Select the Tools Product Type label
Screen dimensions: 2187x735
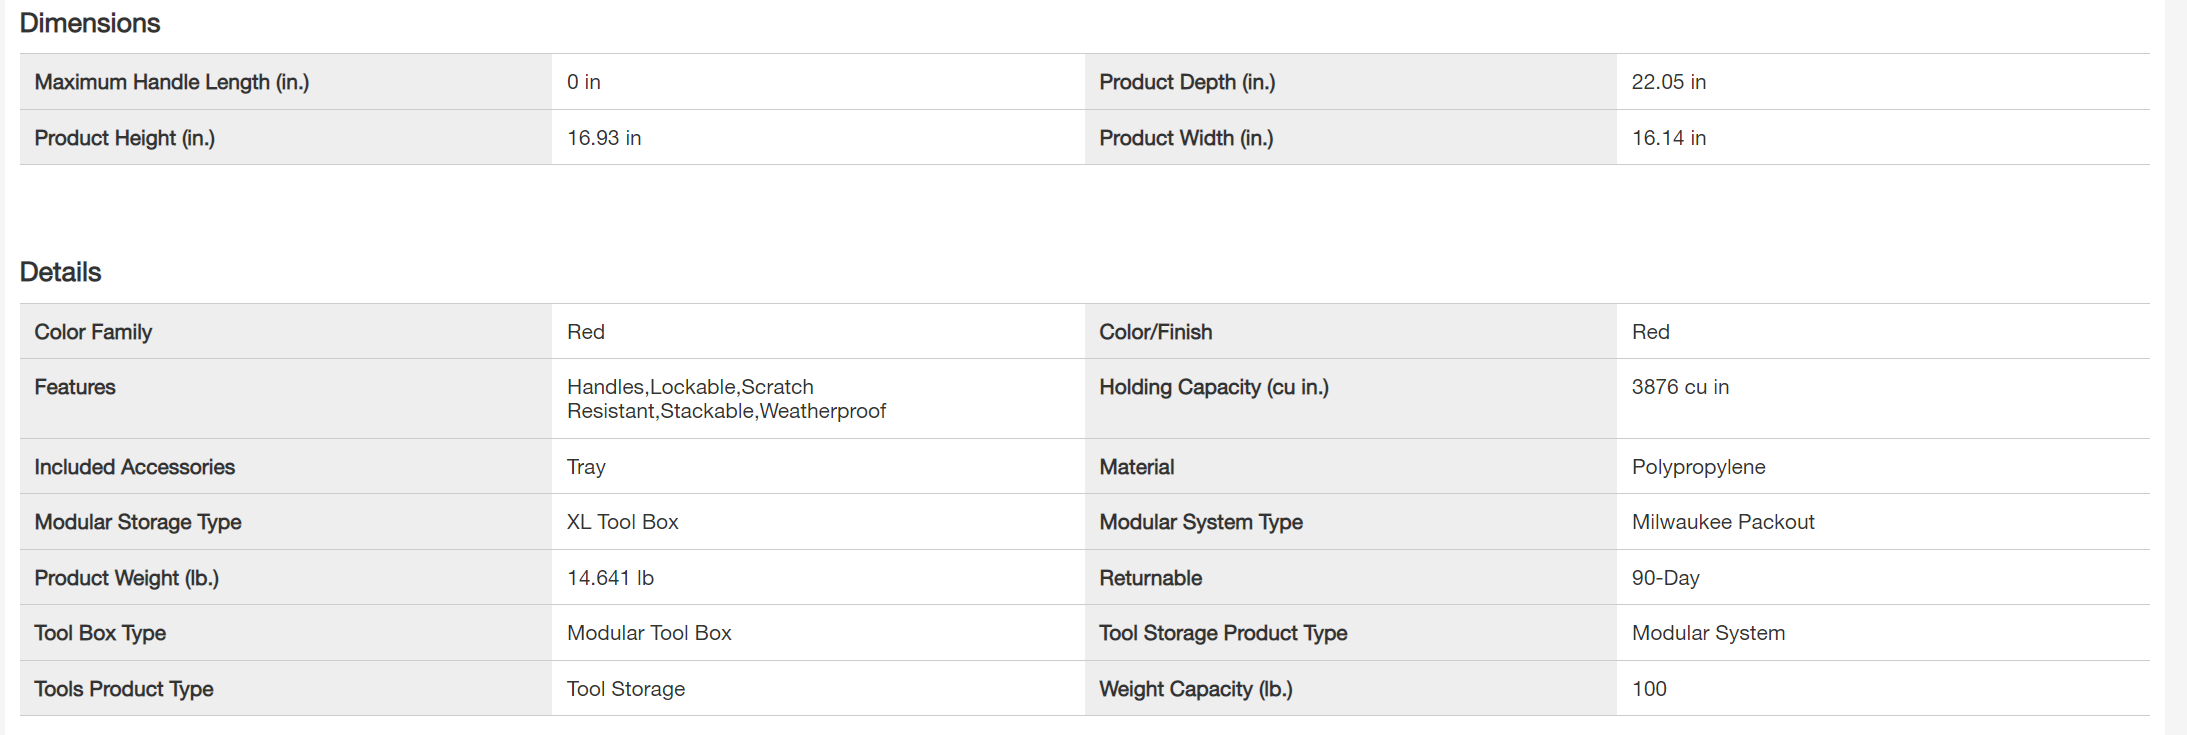click(124, 689)
